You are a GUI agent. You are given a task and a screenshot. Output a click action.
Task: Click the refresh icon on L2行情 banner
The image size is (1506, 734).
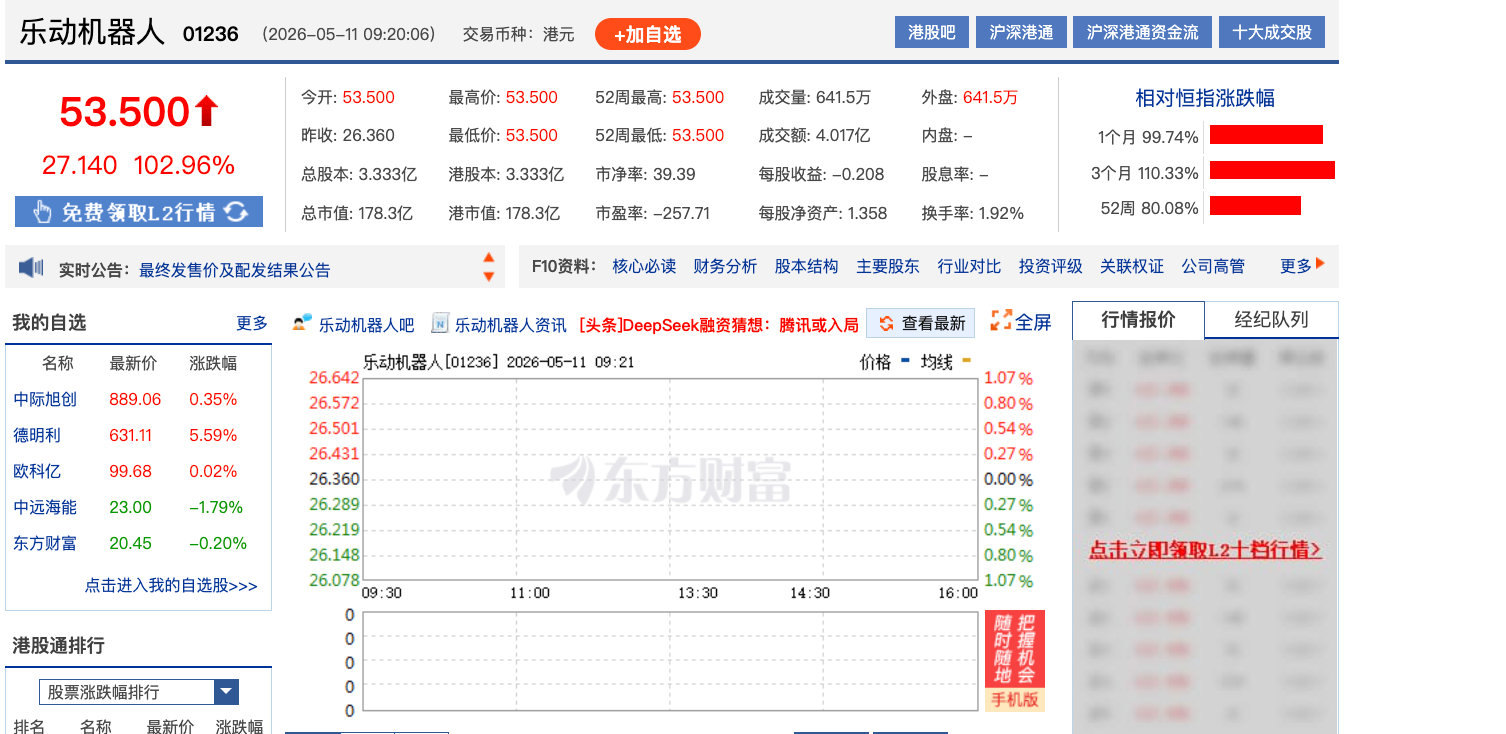click(236, 212)
